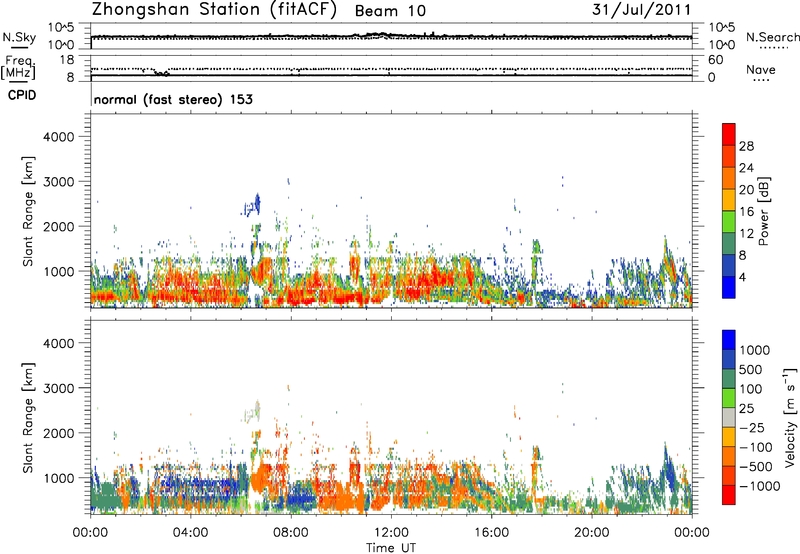The height and width of the screenshot is (554, 800).
Task: Click the red -1000 m/s bottom of Velocity bar
Action: coord(729,495)
